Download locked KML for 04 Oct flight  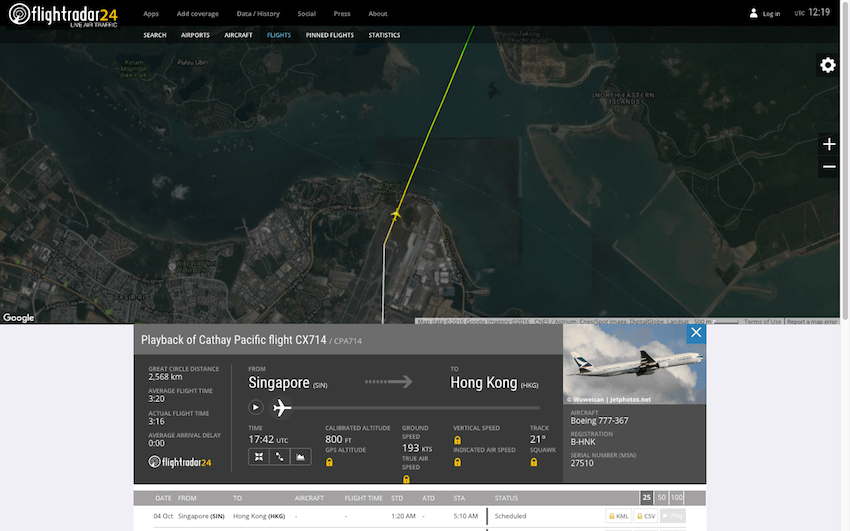[619, 516]
